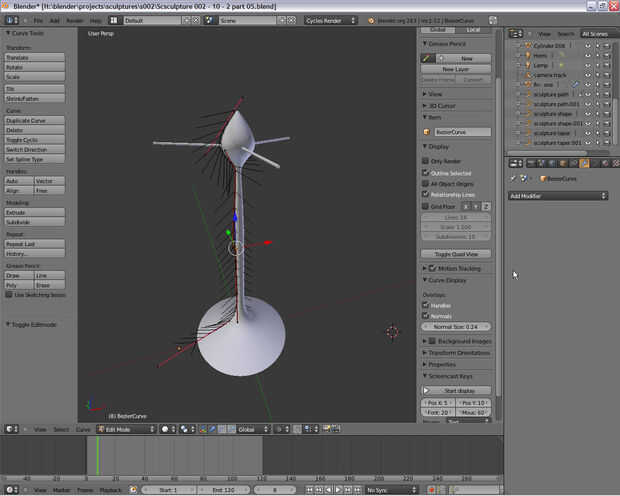Click the Lamp object icon in outliner
This screenshot has width=620, height=496.
click(527, 65)
